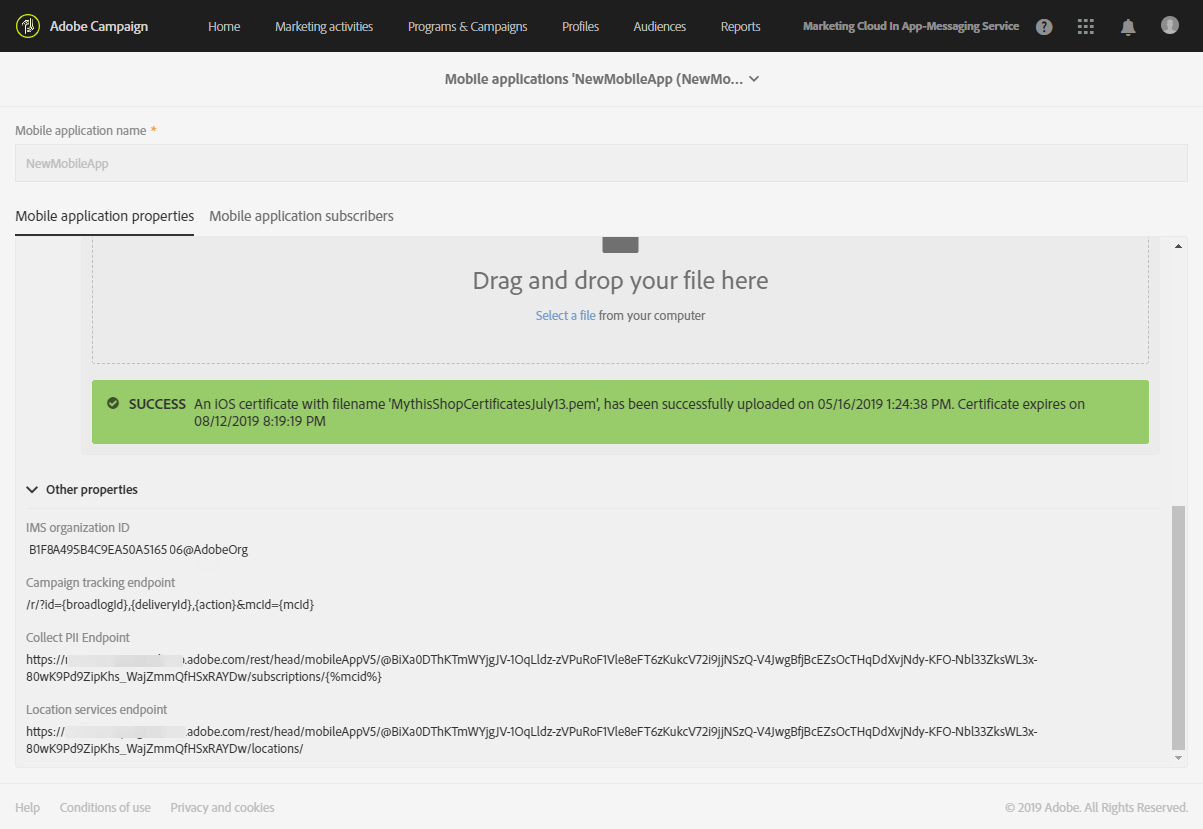The width and height of the screenshot is (1203, 829).
Task: Click the IMS organization ID value
Action: pyautogui.click(x=138, y=549)
